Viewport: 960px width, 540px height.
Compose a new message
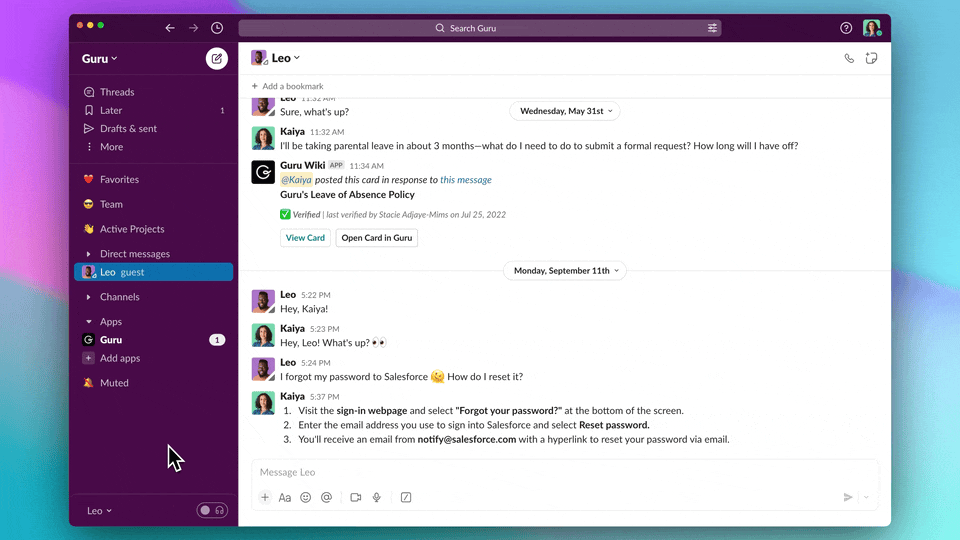click(217, 59)
